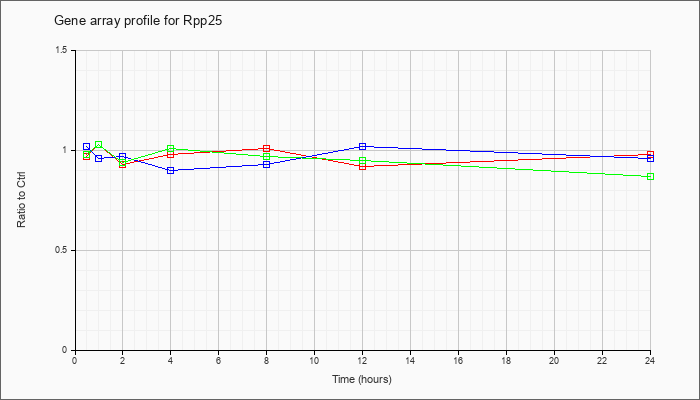Click the blue data marker at 12 hours
The width and height of the screenshot is (700, 400).
tap(362, 146)
